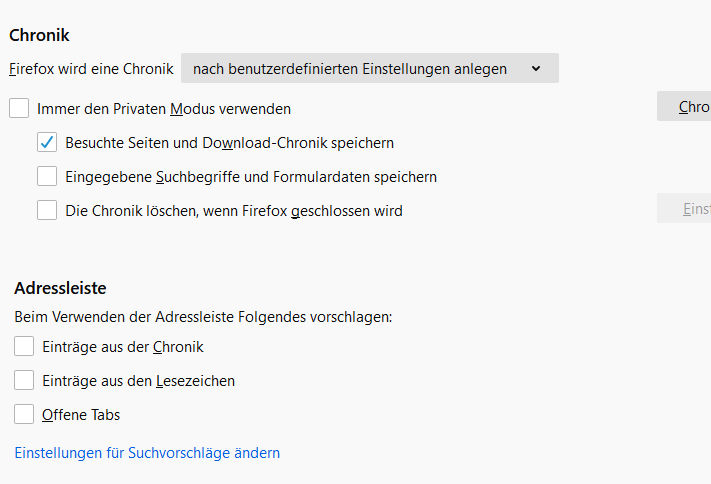711x484 pixels.
Task: Click the "Die Chronik löschen, wenn Firefox geschlossen wird" text
Action: [233, 211]
